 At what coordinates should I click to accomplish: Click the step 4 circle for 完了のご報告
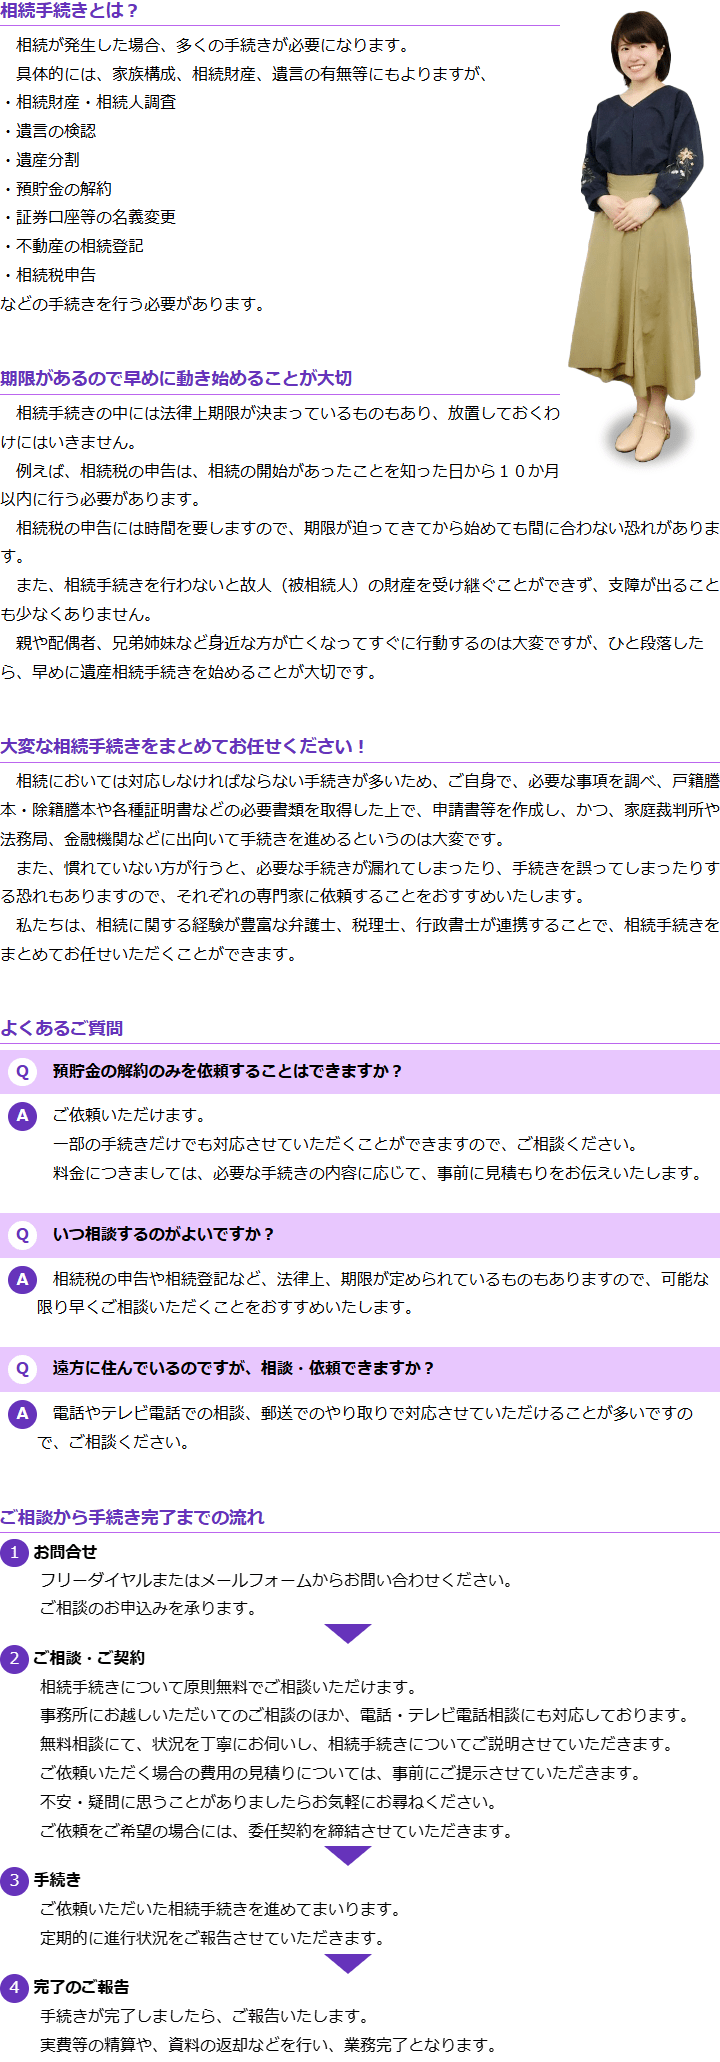click(x=14, y=1987)
